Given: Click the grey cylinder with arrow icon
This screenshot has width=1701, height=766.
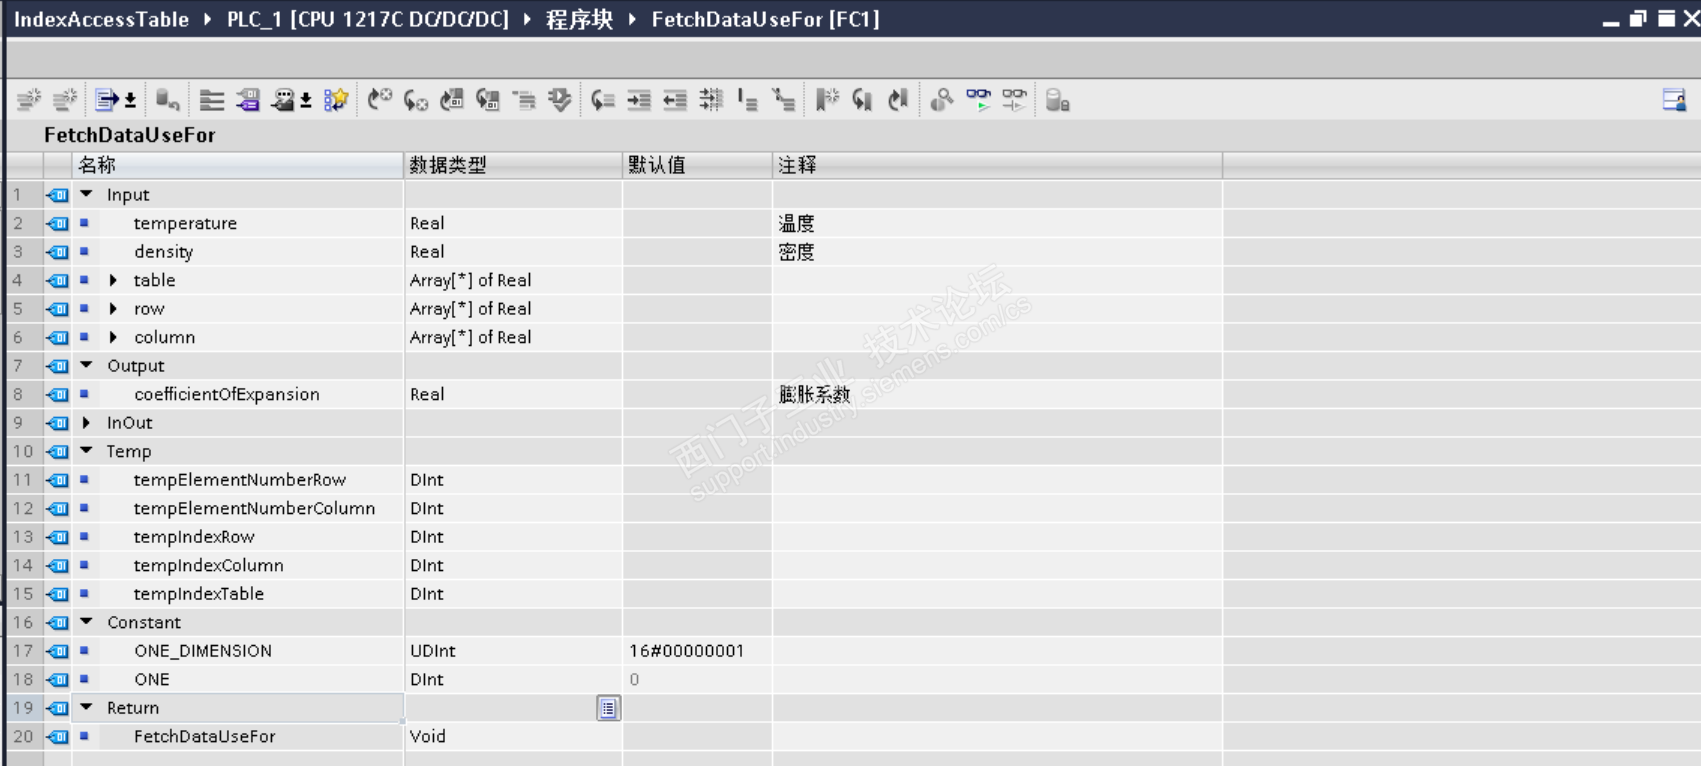Looking at the screenshot, I should (x=167, y=100).
